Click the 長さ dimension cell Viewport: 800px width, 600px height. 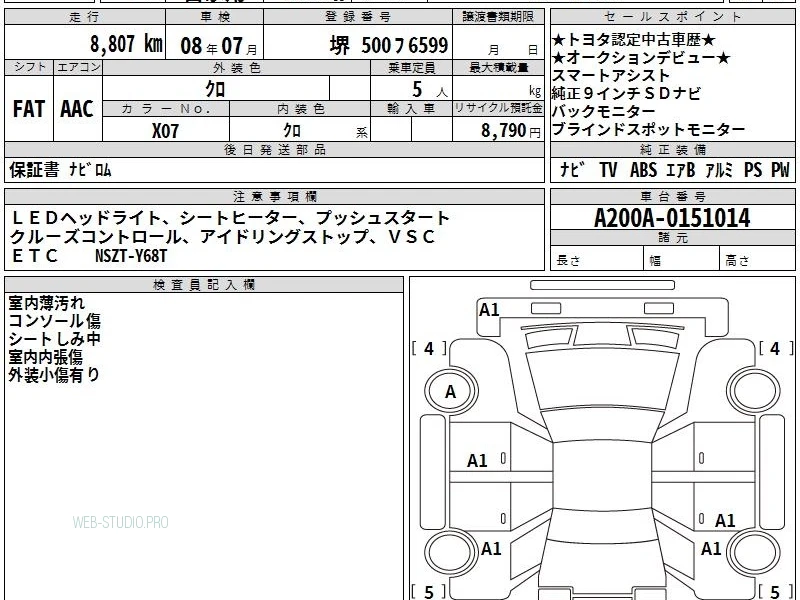tap(597, 258)
